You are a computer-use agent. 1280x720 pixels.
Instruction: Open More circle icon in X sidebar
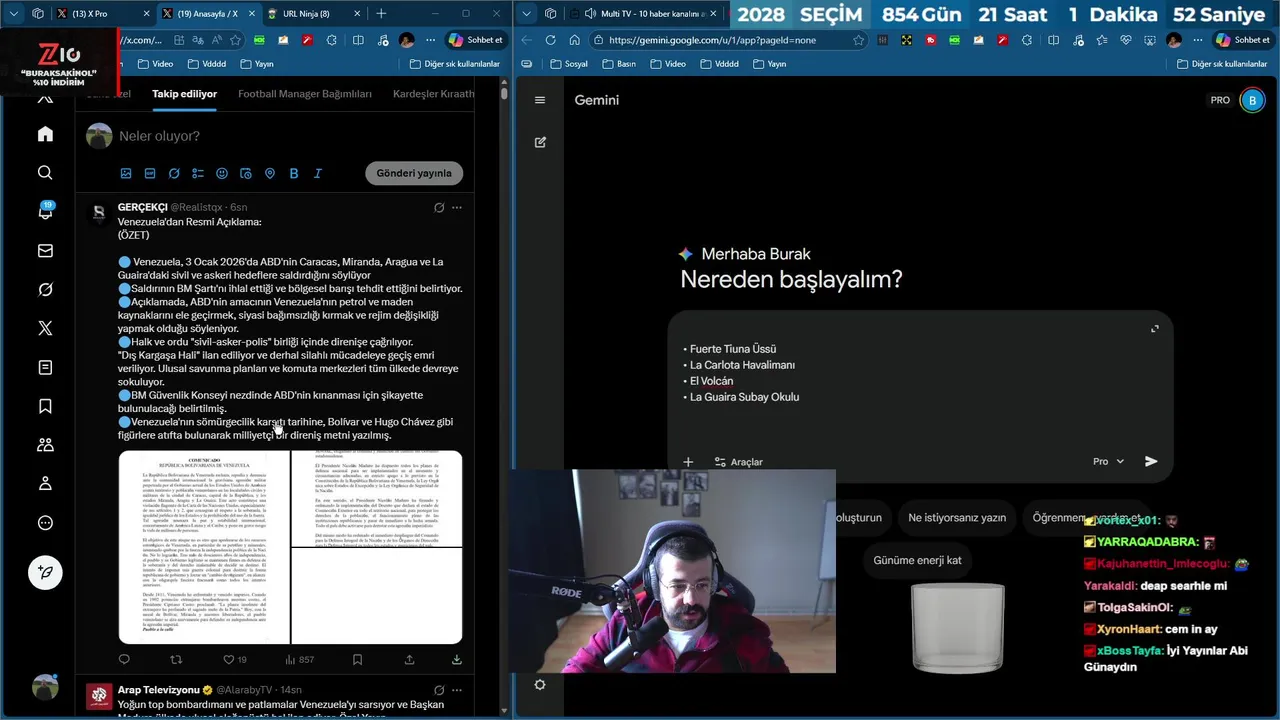tap(45, 523)
